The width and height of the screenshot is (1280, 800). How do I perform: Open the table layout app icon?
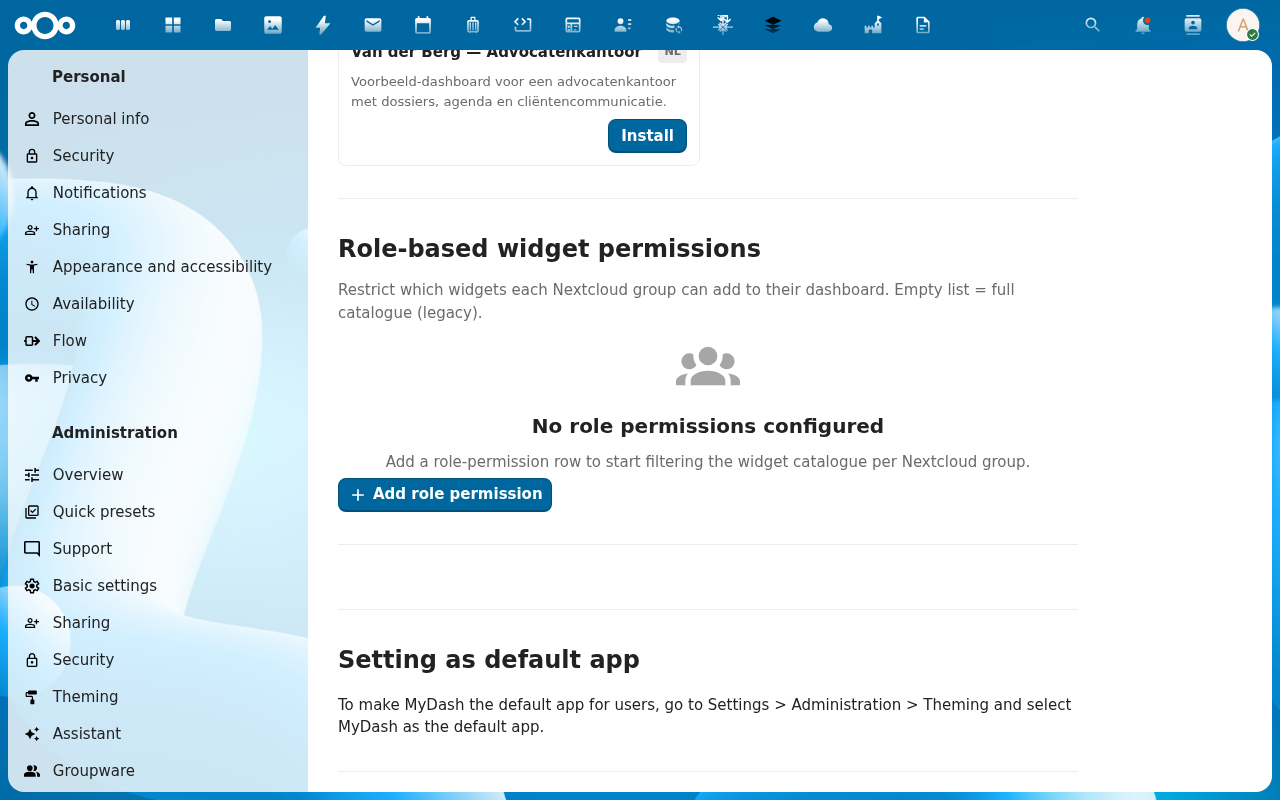573,25
